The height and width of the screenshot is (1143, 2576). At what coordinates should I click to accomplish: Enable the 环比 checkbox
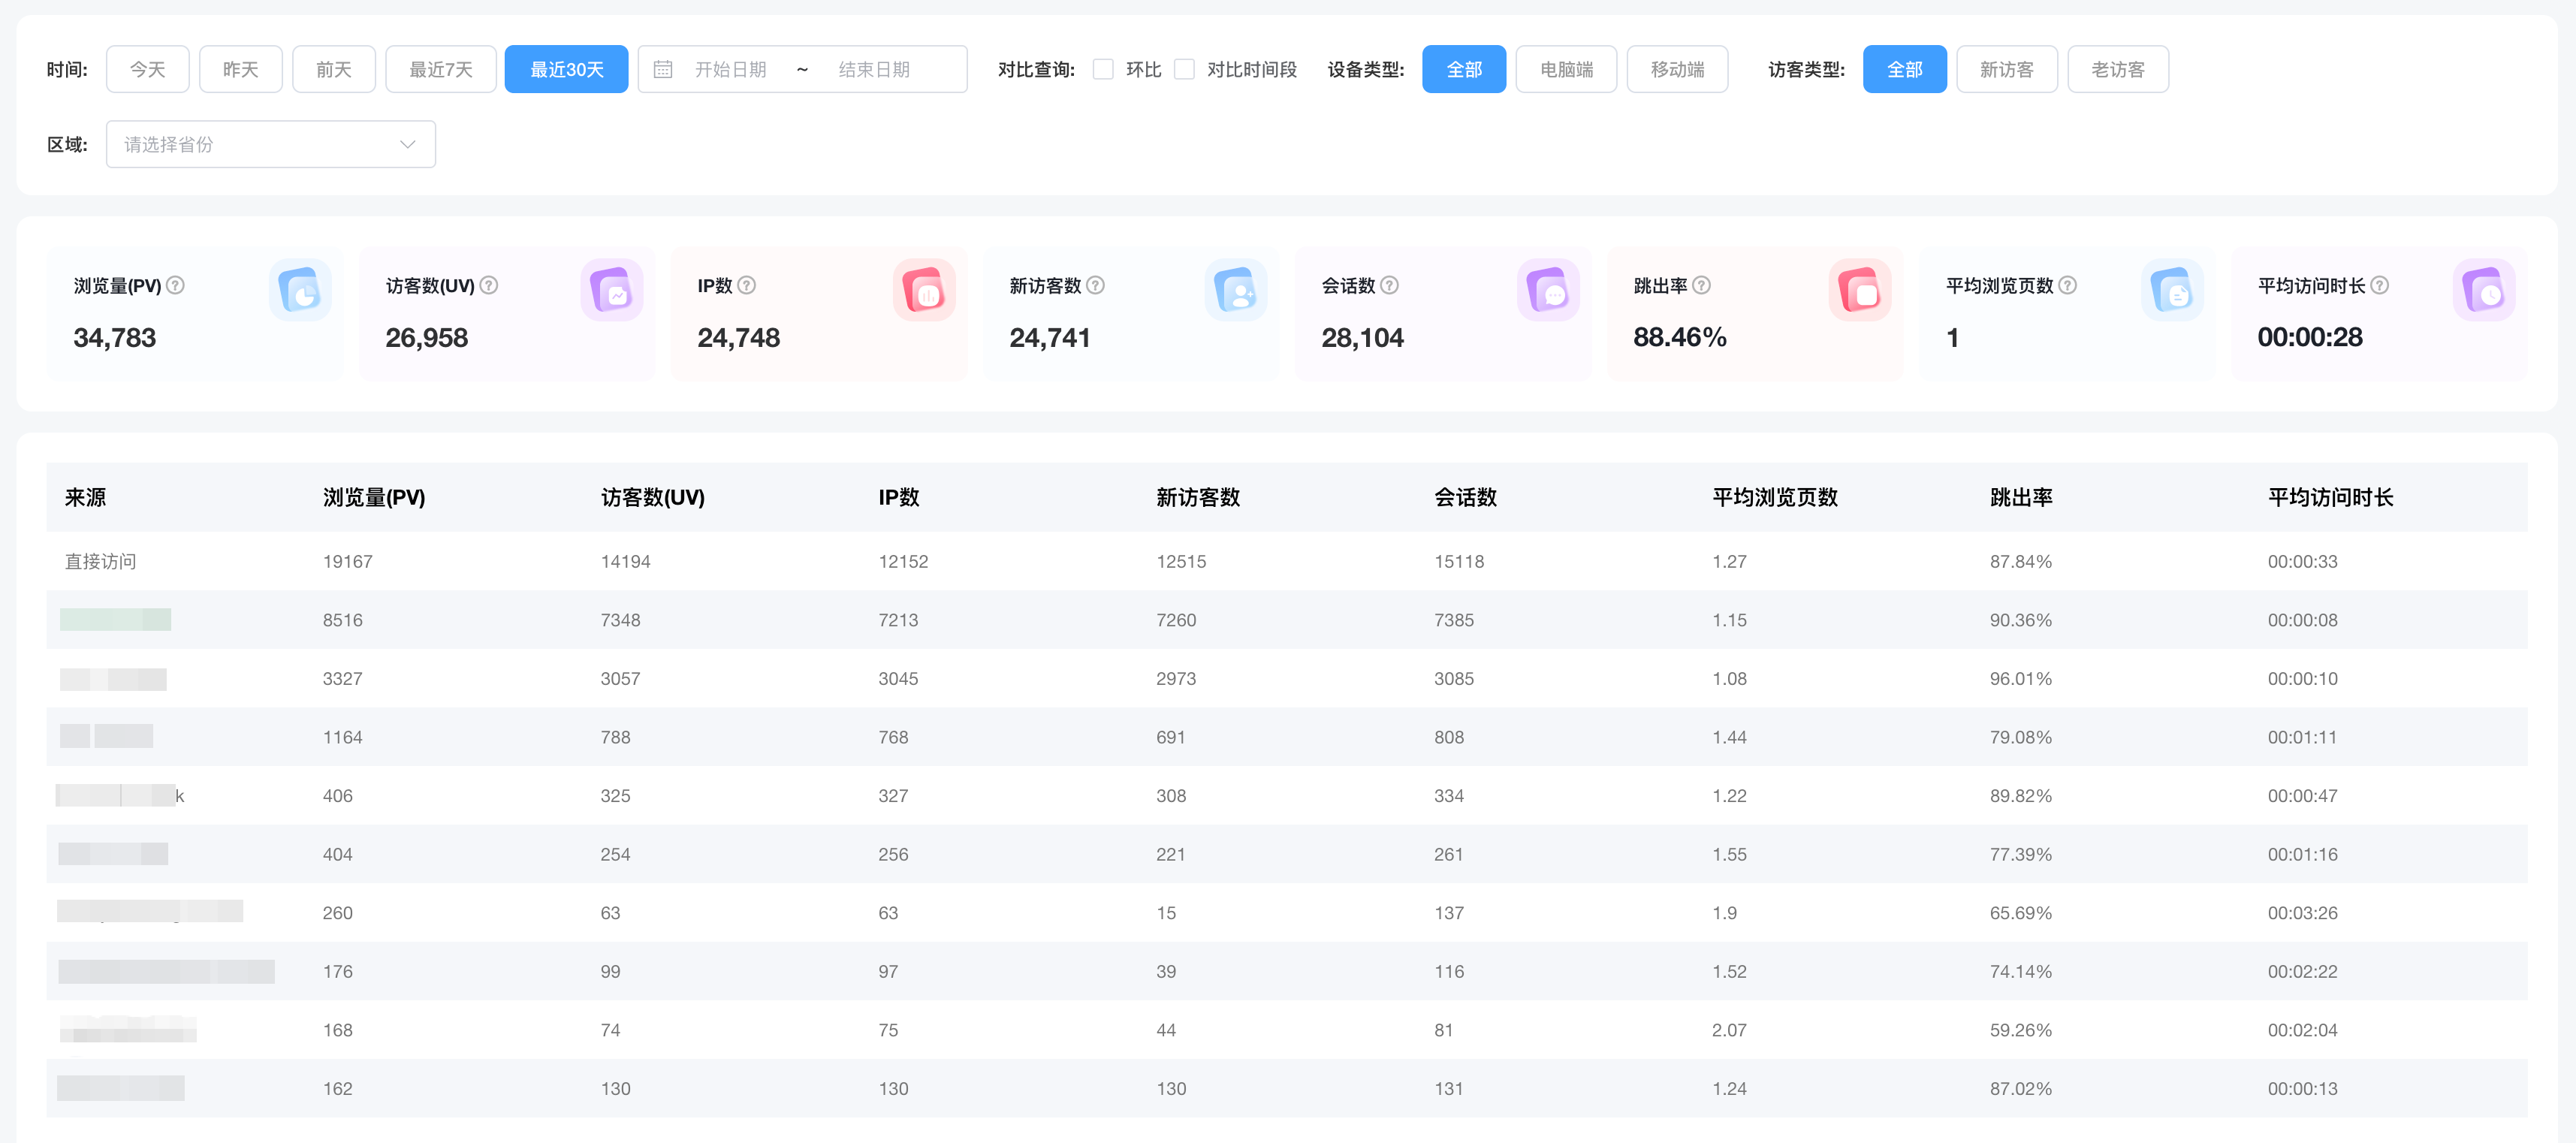1103,69
